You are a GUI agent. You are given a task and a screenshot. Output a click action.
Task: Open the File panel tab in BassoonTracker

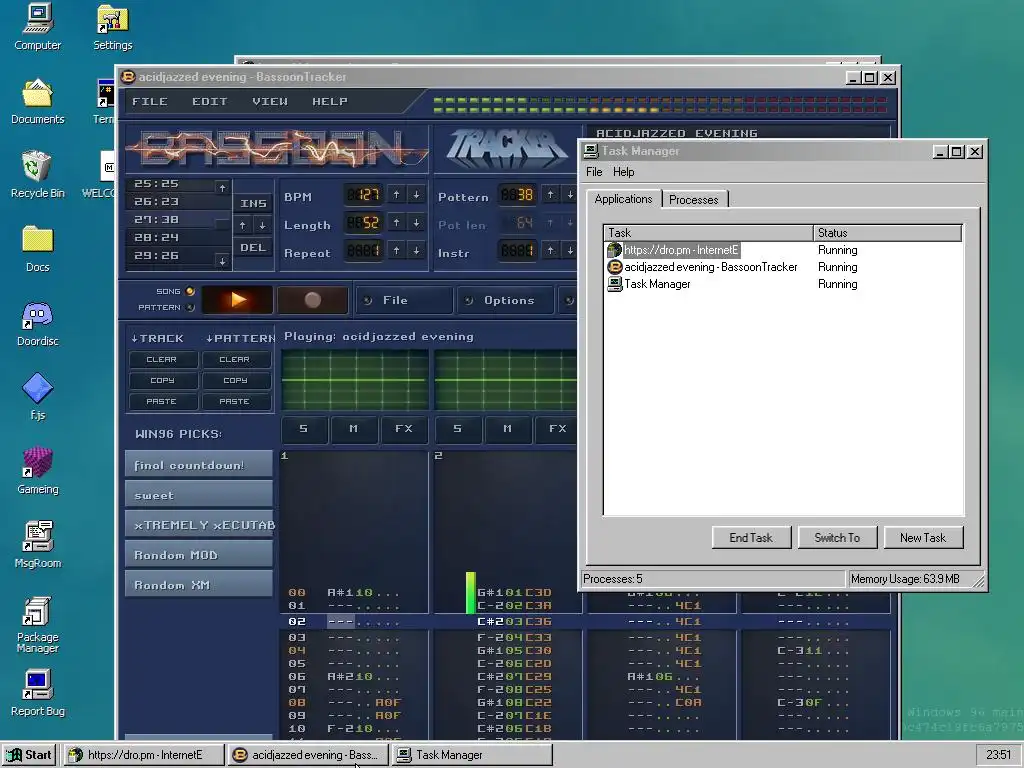coord(404,300)
